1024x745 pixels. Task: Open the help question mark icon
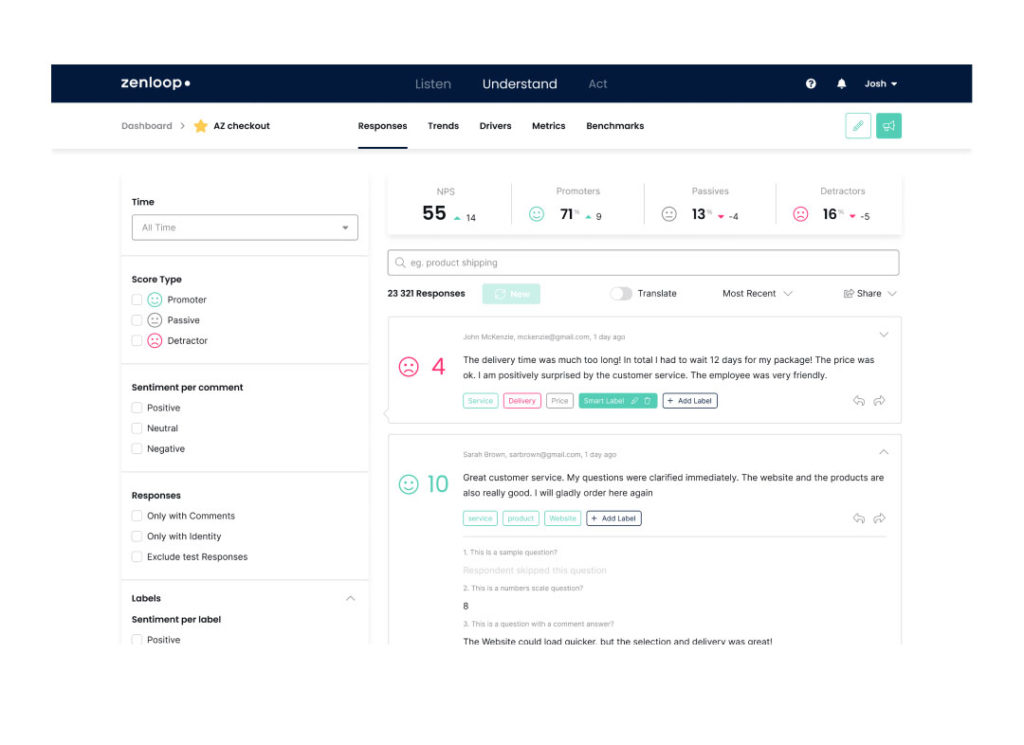tap(810, 84)
